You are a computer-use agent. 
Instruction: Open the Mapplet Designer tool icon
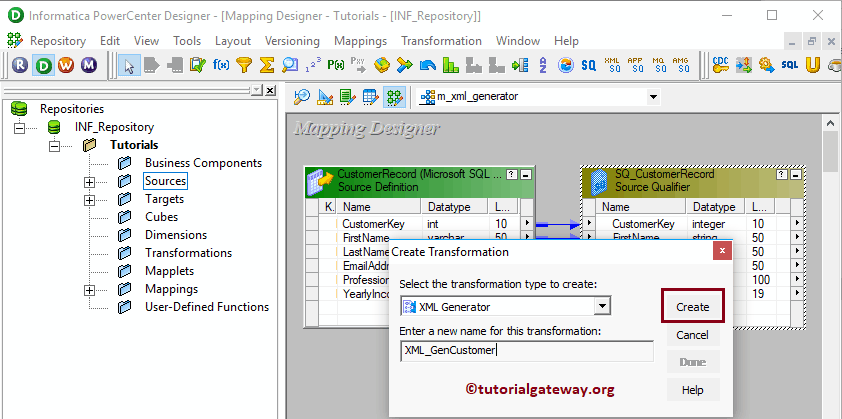point(371,97)
